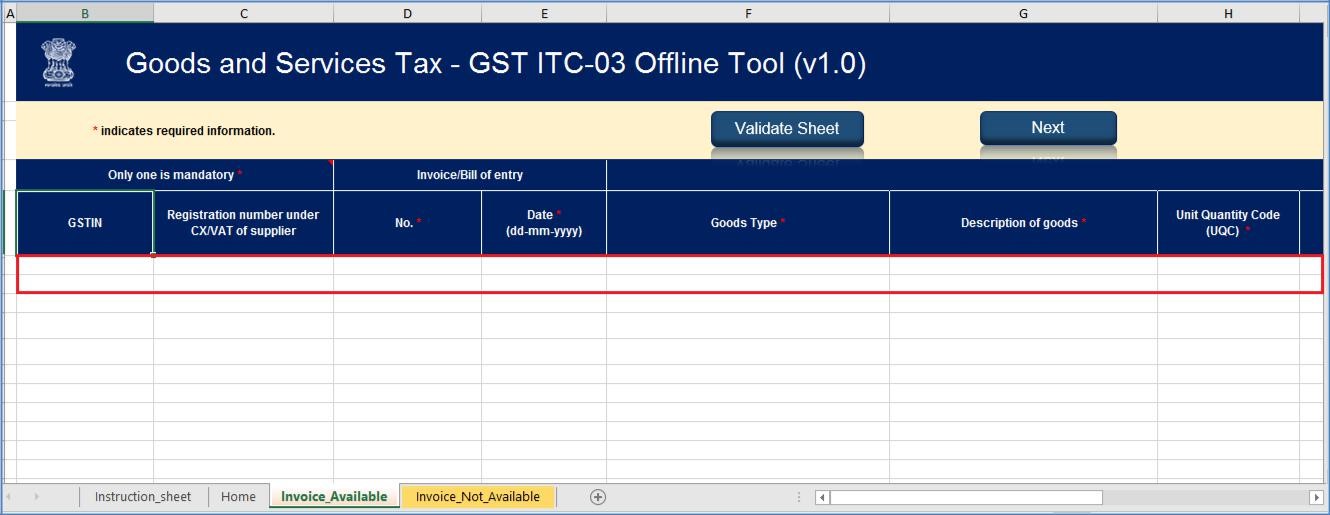1330x515 pixels.
Task: Click the Goods Type header cell
Action: coord(748,223)
